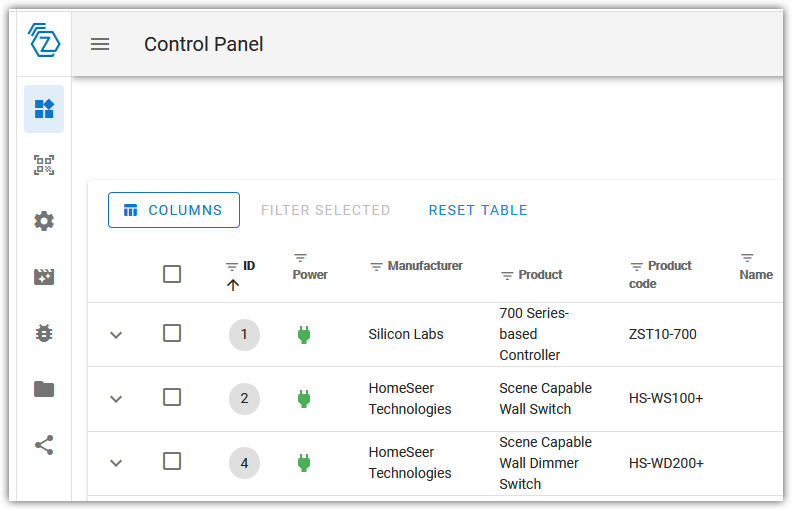792x510 pixels.
Task: Open the Settings gear in sidebar
Action: [44, 221]
